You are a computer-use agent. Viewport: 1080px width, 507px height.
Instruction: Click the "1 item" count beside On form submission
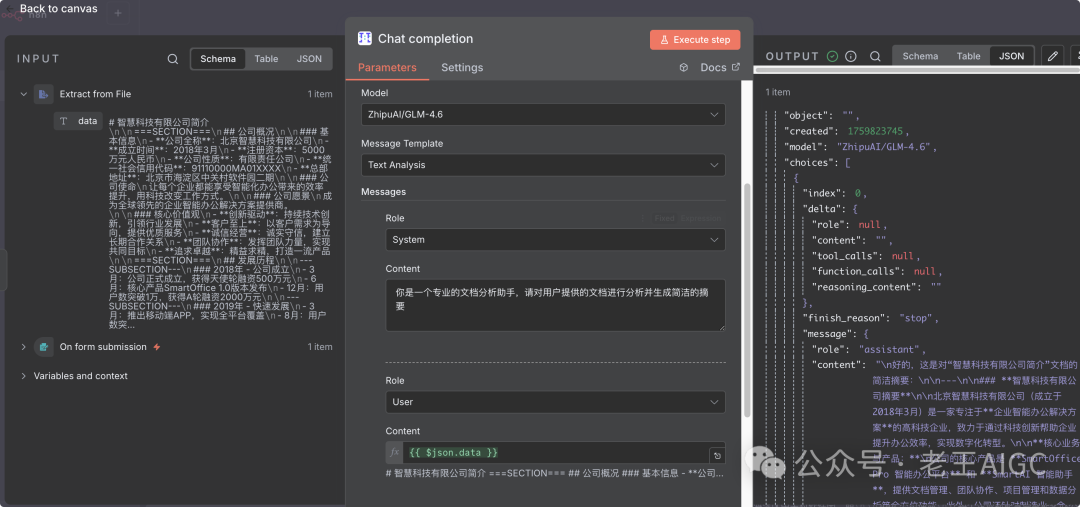(x=320, y=347)
